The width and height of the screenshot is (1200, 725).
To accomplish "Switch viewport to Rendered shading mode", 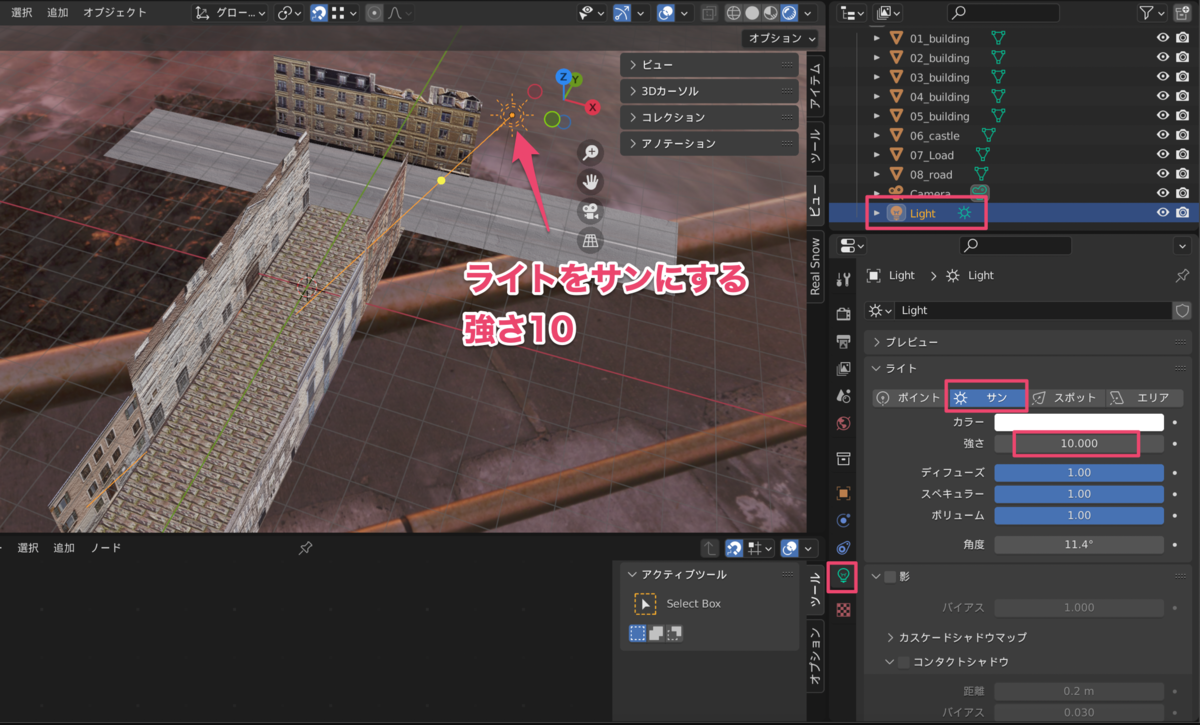I will [789, 12].
